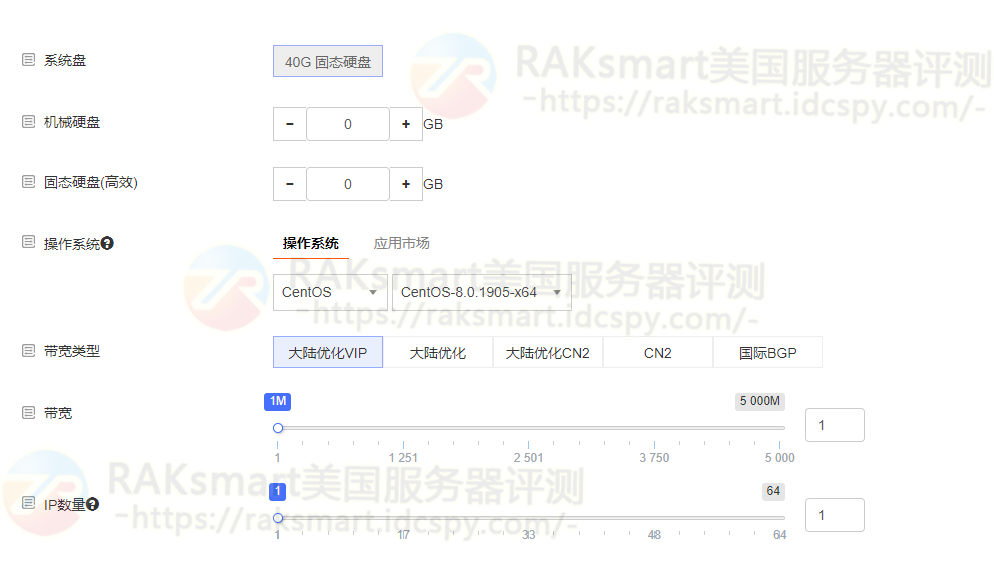Open the CentOS distribution dropdown
The width and height of the screenshot is (994, 580).
click(330, 292)
